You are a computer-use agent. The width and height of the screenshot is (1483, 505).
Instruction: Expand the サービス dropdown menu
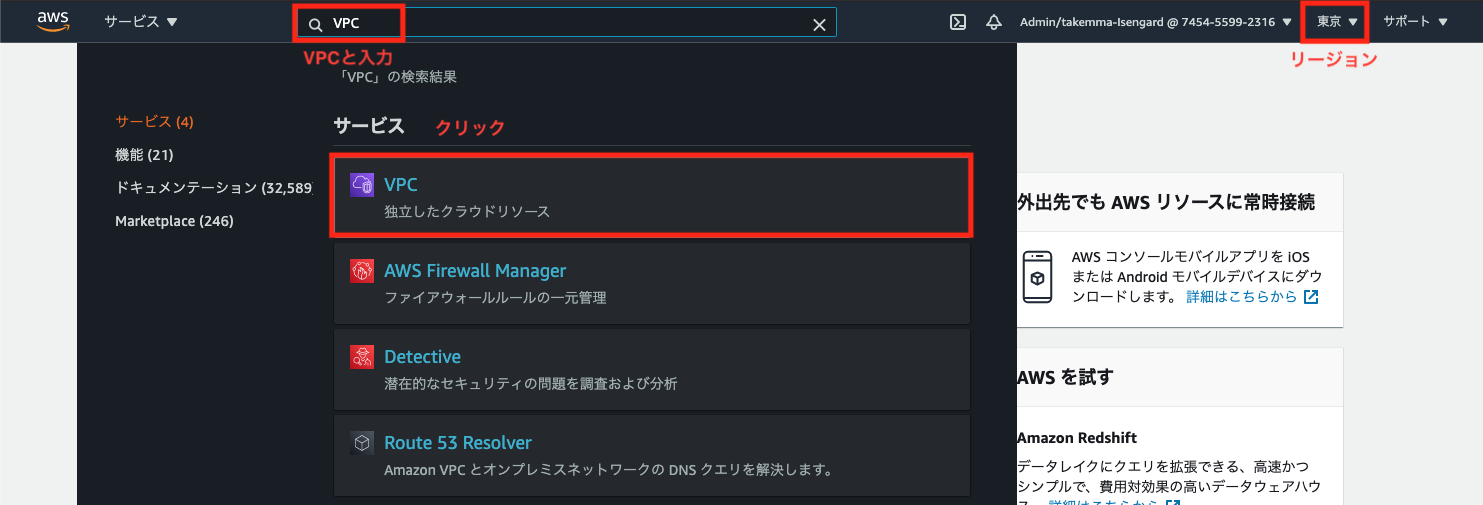[141, 21]
